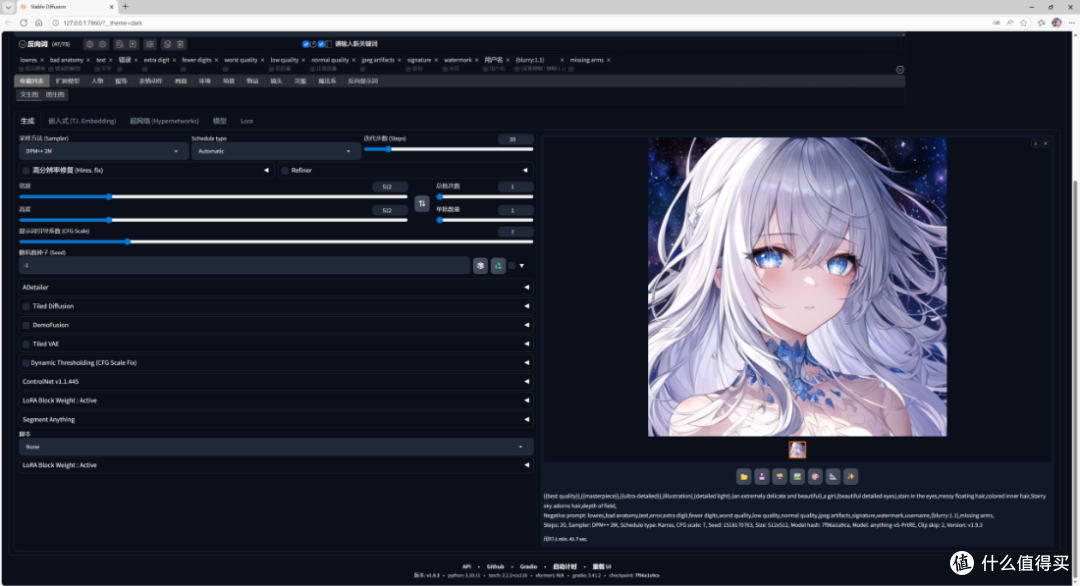
Task: Expand the ControlNet v1.1.445 section
Action: pyautogui.click(x=276, y=381)
